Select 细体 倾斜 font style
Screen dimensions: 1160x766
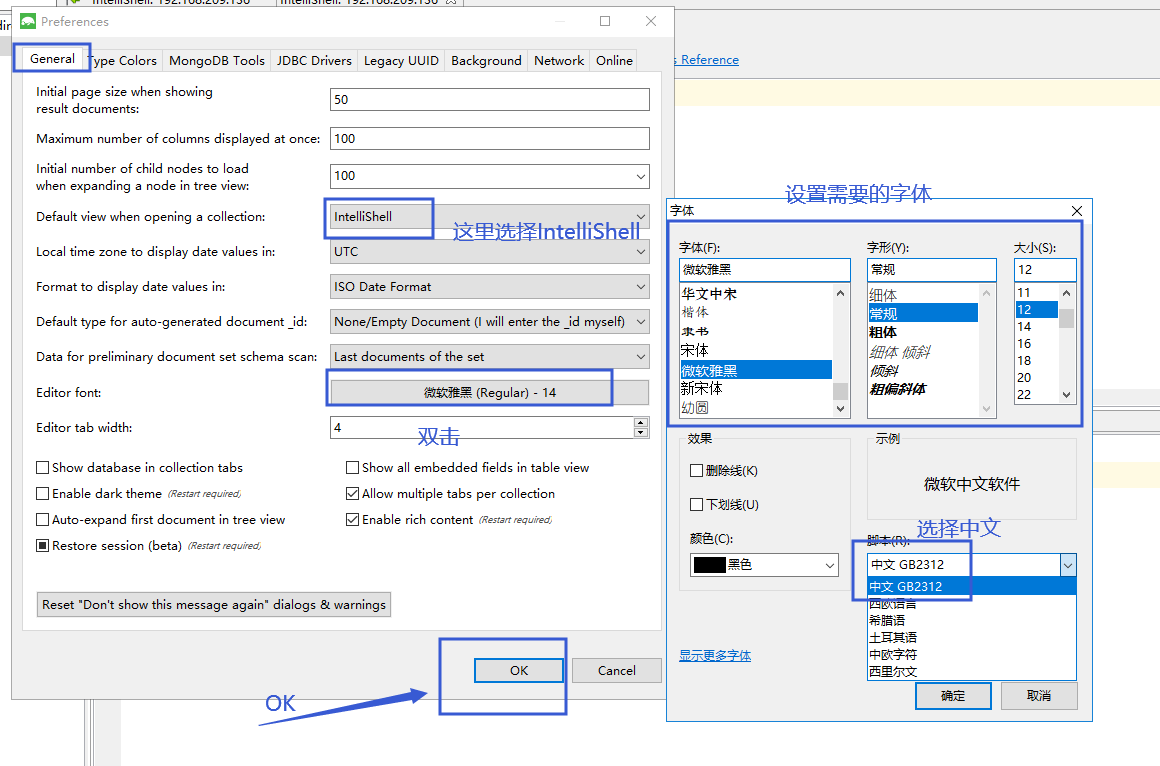(x=900, y=352)
